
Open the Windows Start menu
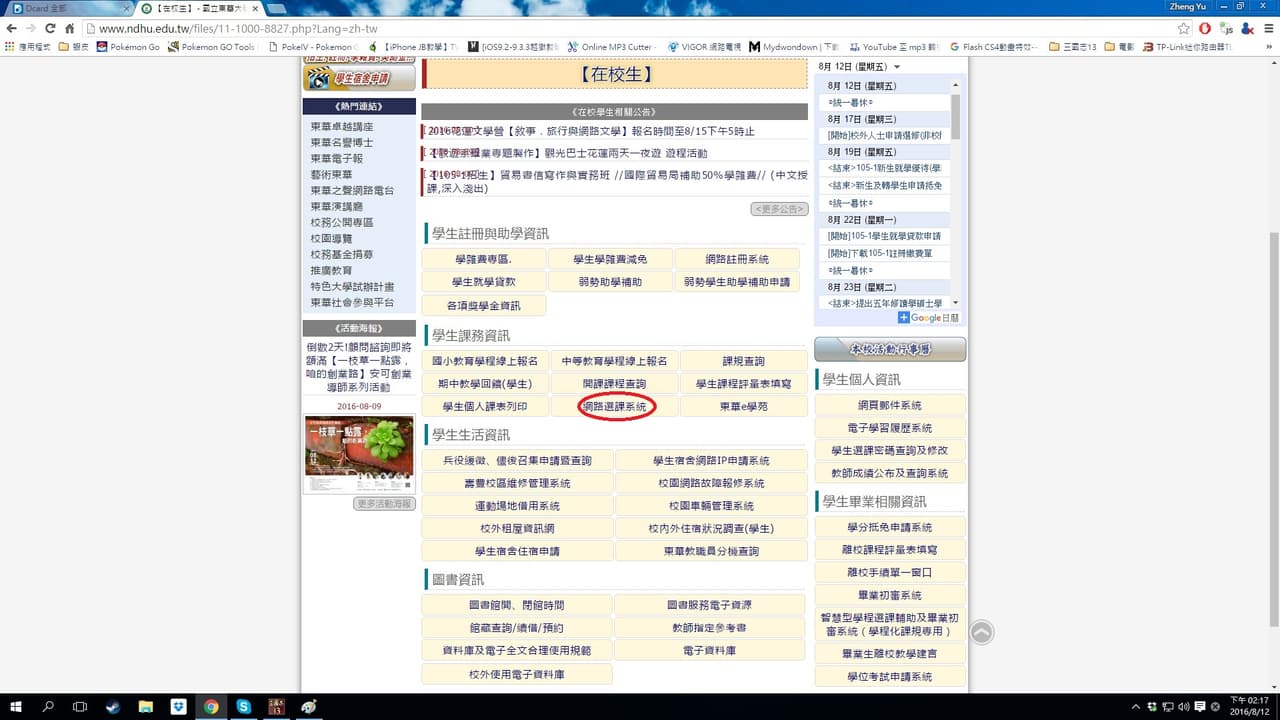pyautogui.click(x=16, y=706)
